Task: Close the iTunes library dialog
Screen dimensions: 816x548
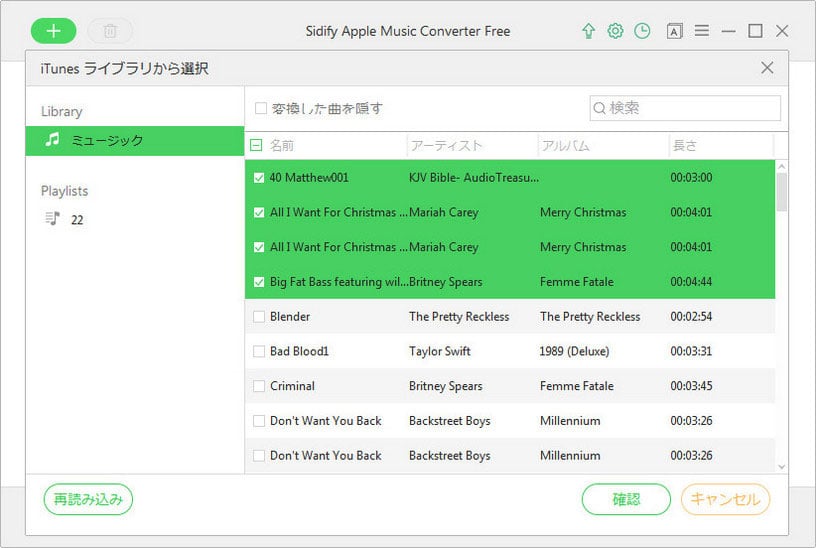Action: tap(767, 68)
